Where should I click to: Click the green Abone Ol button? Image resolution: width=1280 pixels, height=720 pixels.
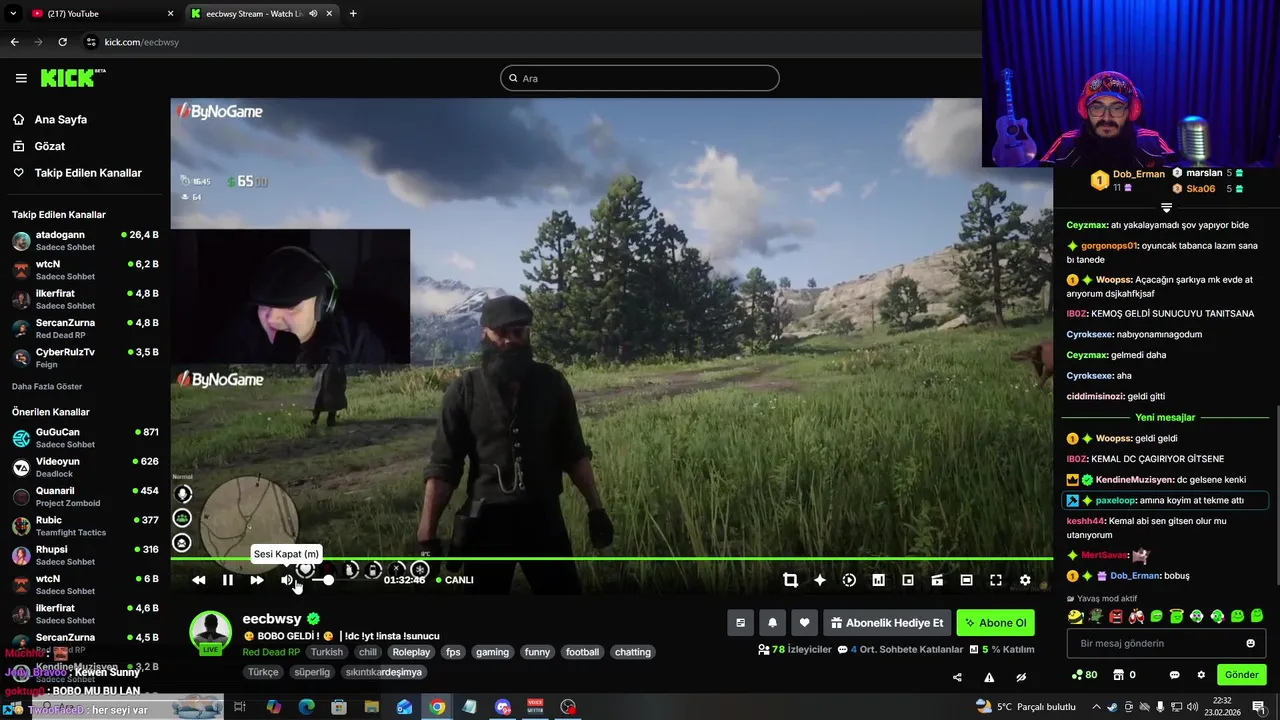tap(995, 623)
